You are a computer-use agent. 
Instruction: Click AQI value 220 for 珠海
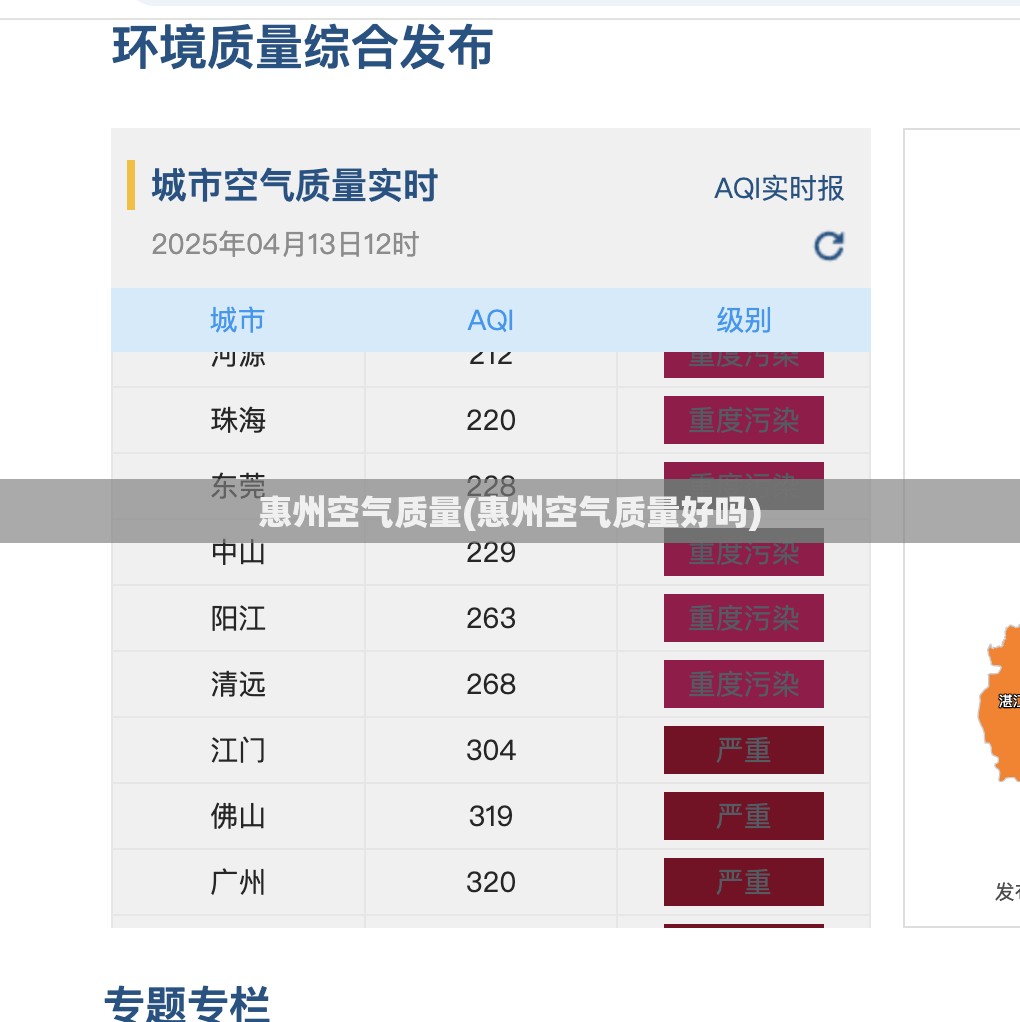(x=491, y=420)
